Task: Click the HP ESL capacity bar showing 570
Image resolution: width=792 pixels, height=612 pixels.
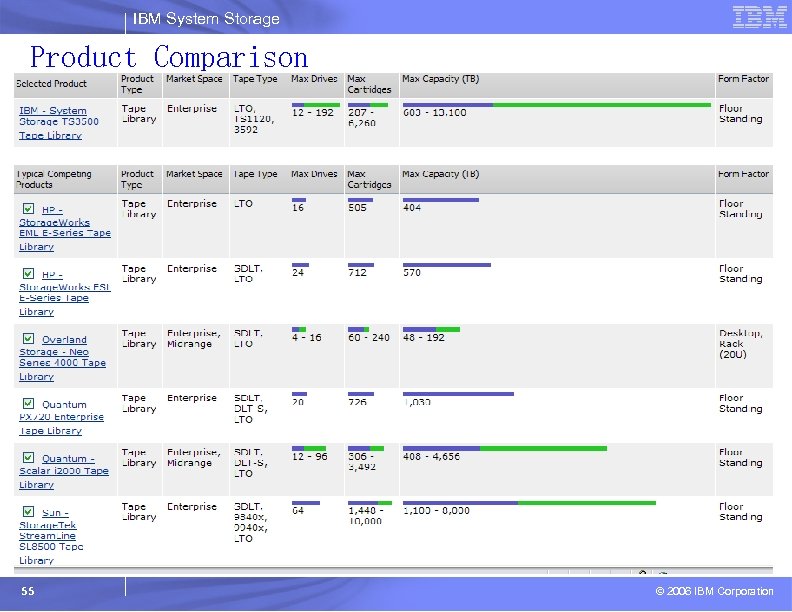Action: coord(447,265)
